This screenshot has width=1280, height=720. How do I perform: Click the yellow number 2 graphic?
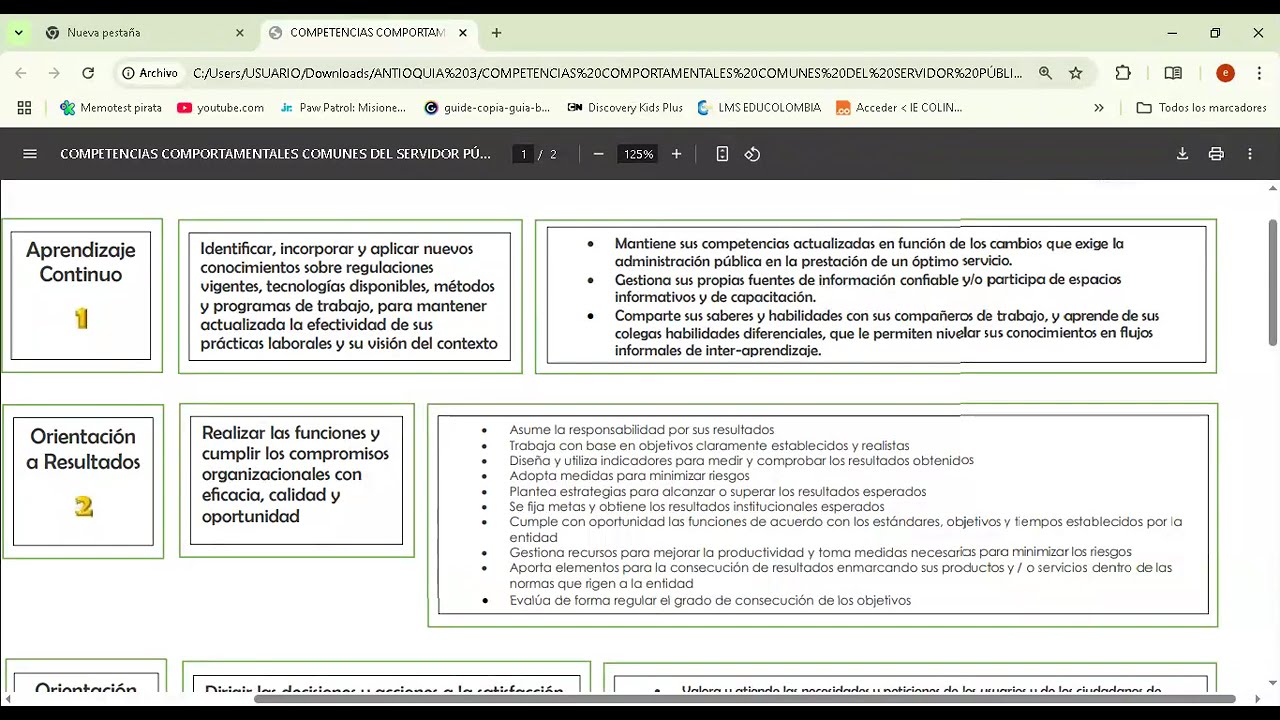(83, 507)
